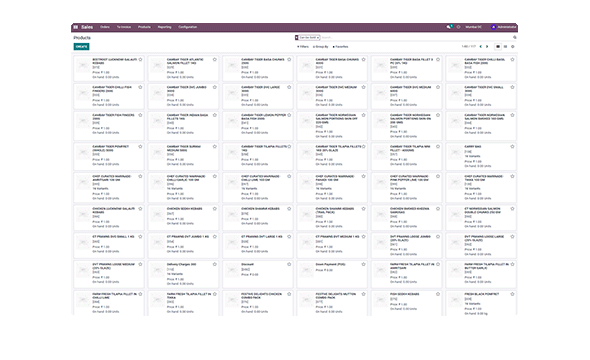Star the Cambay Tiger Basa Fillet card
This screenshot has width=590, height=360.
[438, 59]
